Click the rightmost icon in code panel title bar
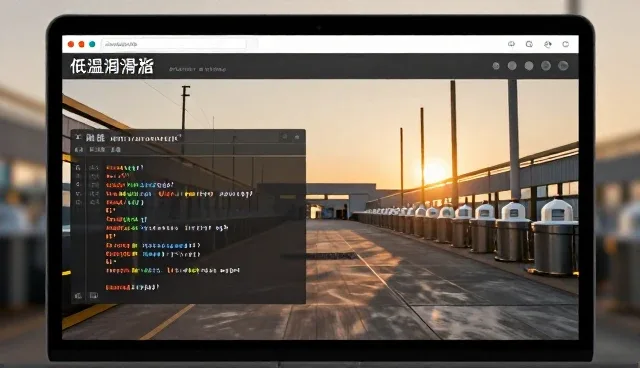Screen dimensions: 640x368 click(x=297, y=137)
